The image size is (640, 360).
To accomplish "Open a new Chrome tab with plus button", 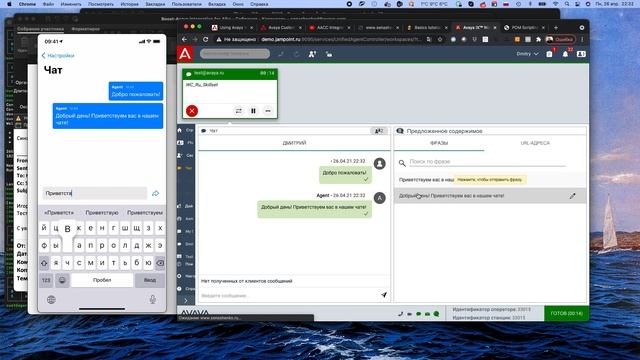I will [x=556, y=28].
